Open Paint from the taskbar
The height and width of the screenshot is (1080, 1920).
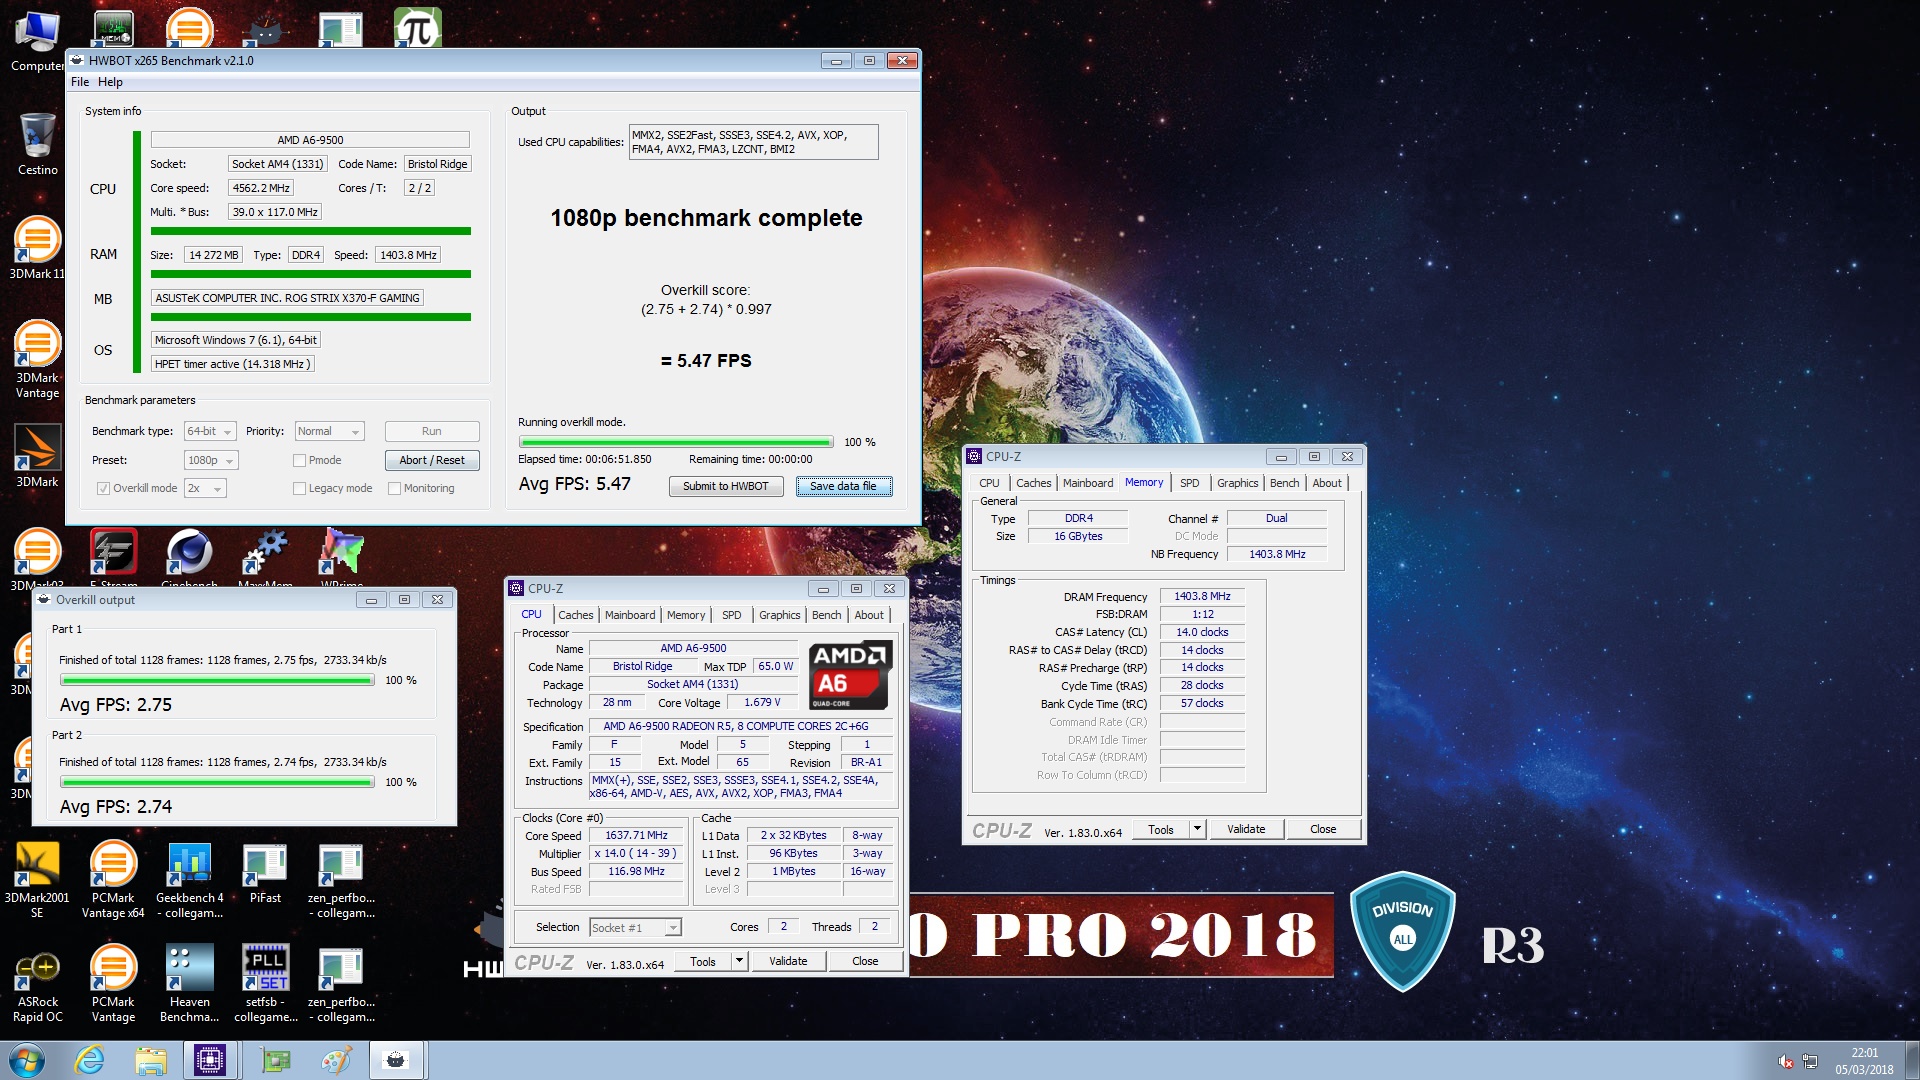(335, 1060)
